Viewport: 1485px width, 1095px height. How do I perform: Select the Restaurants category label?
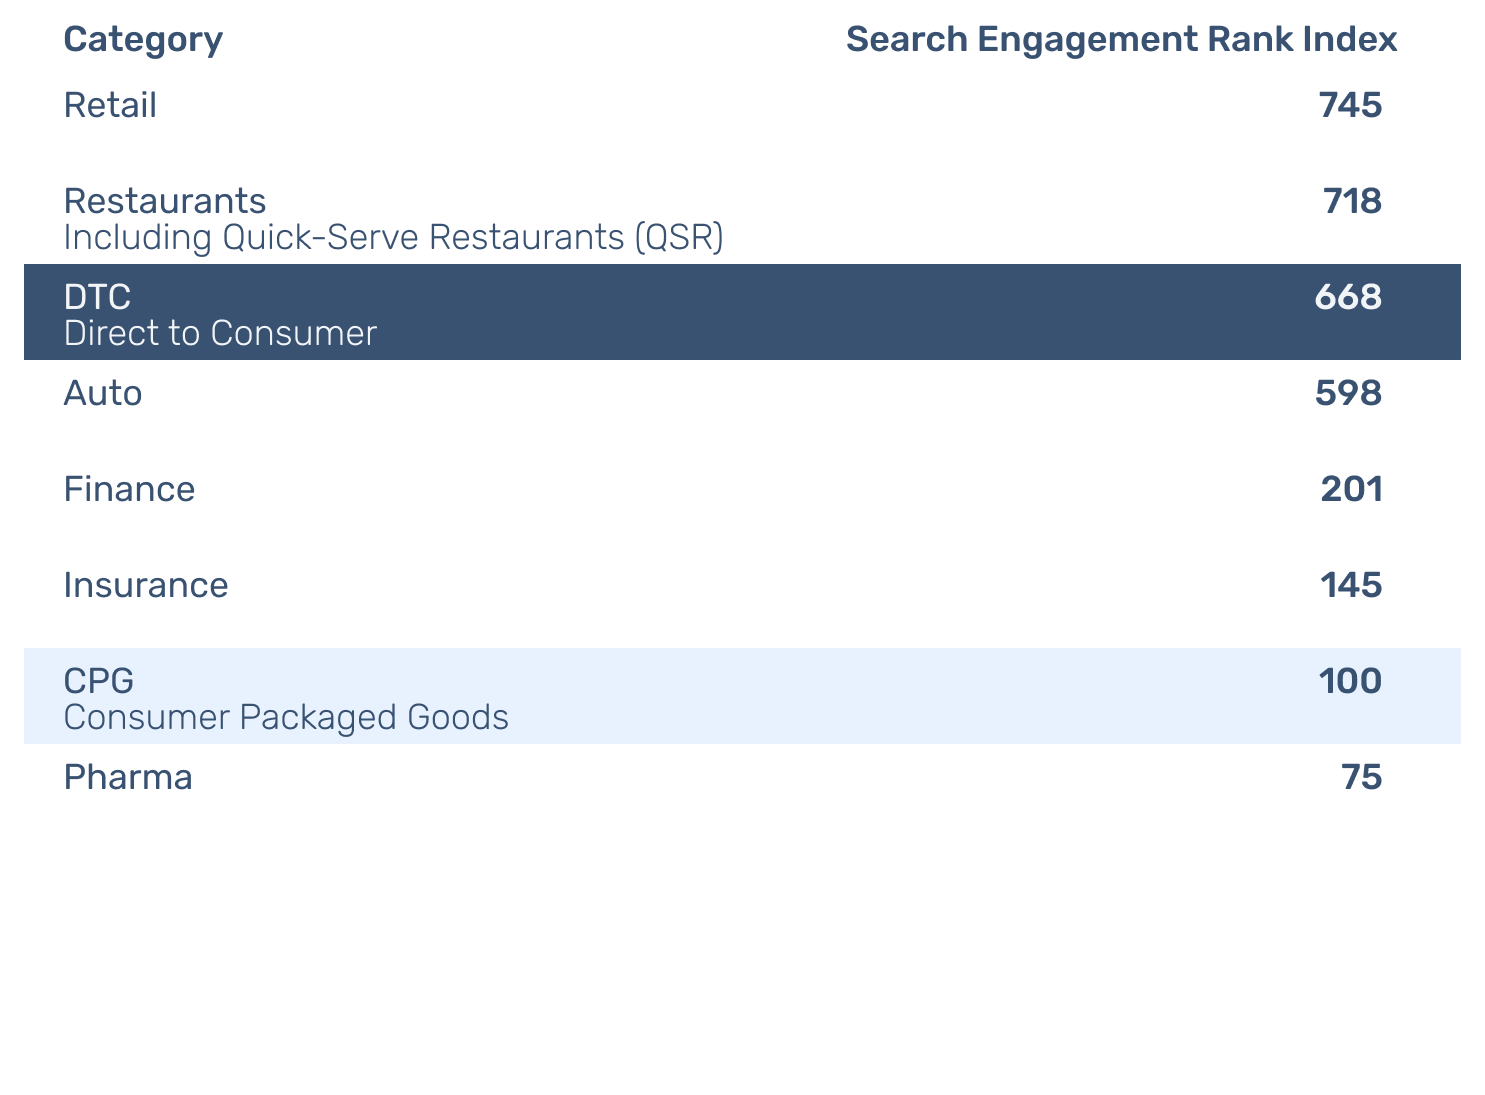(165, 201)
